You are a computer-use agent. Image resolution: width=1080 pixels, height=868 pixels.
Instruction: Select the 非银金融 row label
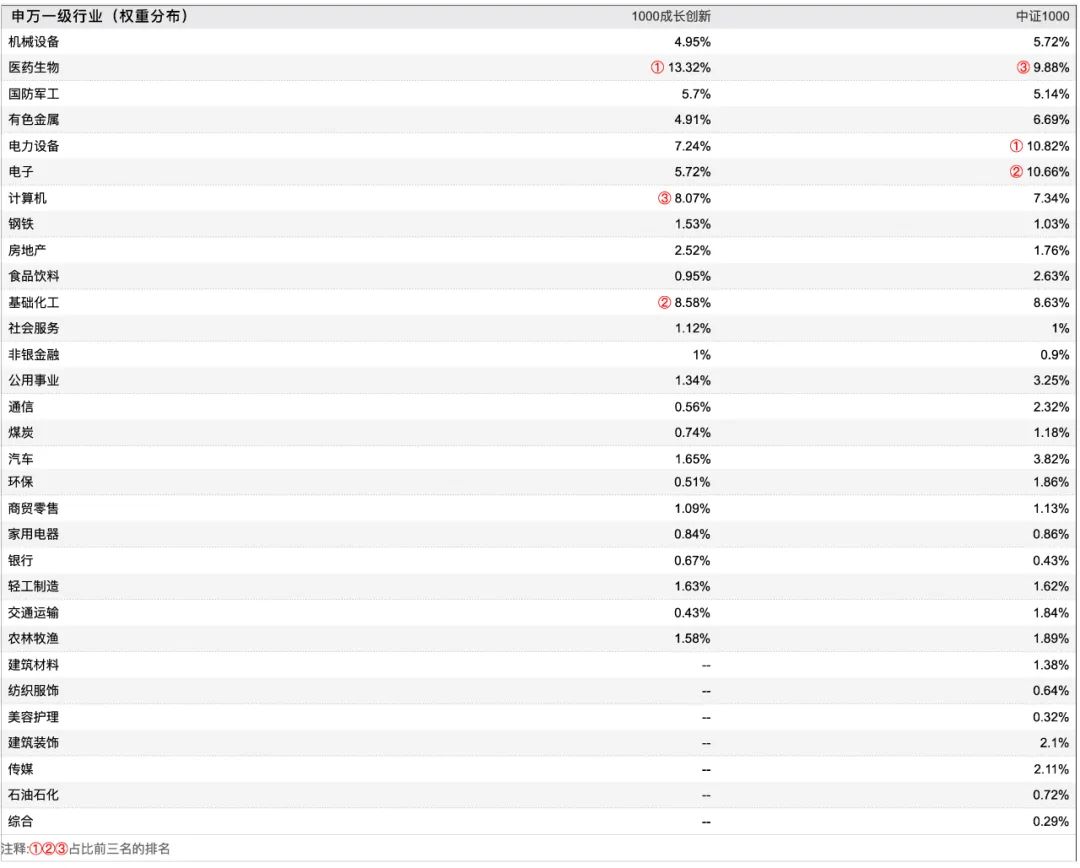(x=34, y=355)
